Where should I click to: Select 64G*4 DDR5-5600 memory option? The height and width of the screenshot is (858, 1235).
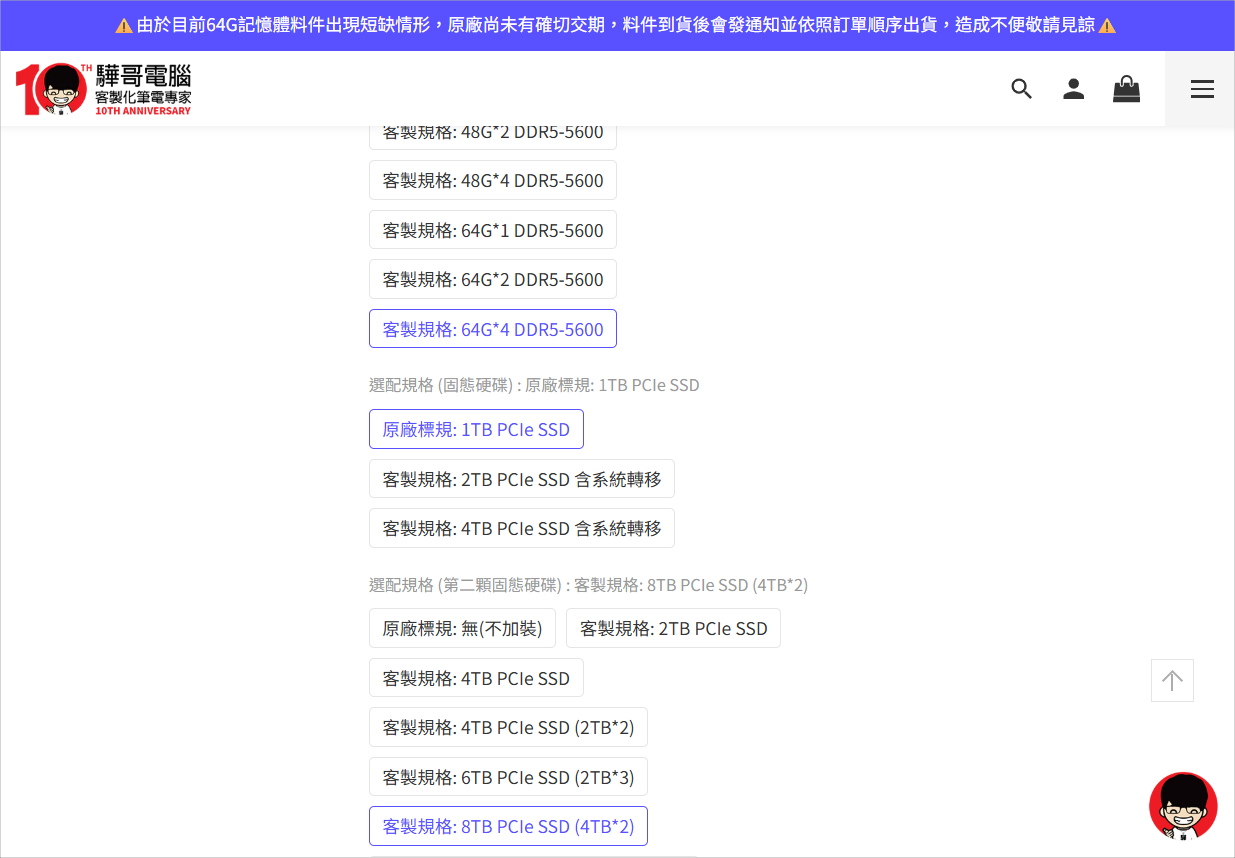[x=492, y=329]
